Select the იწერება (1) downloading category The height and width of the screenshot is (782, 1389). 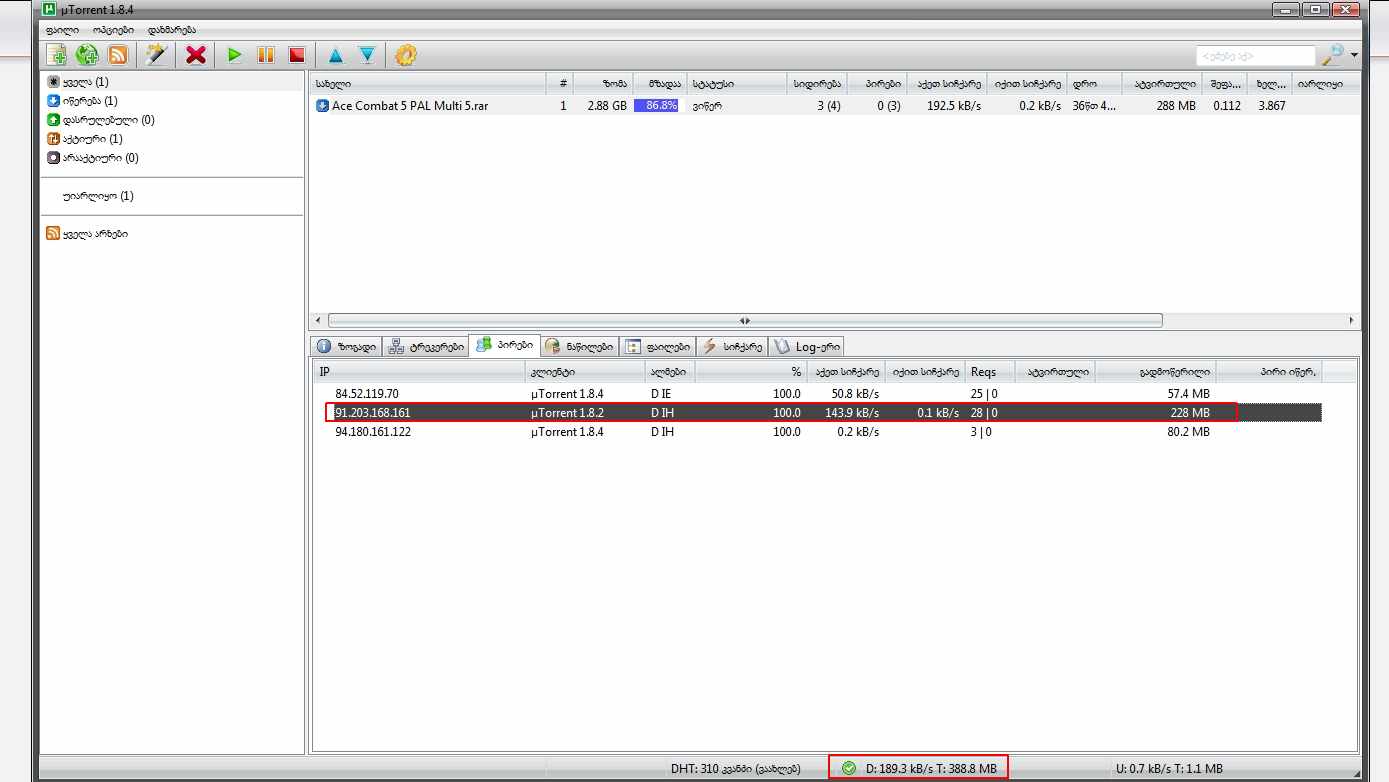point(82,101)
